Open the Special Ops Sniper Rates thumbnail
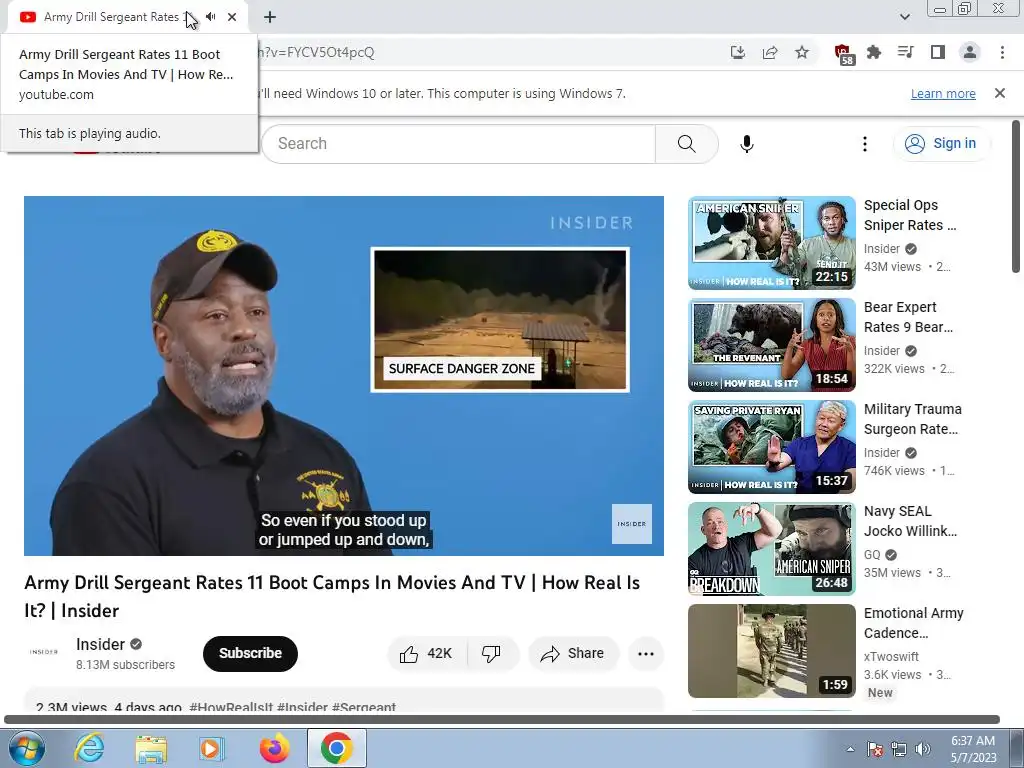The width and height of the screenshot is (1024, 768). 771,243
